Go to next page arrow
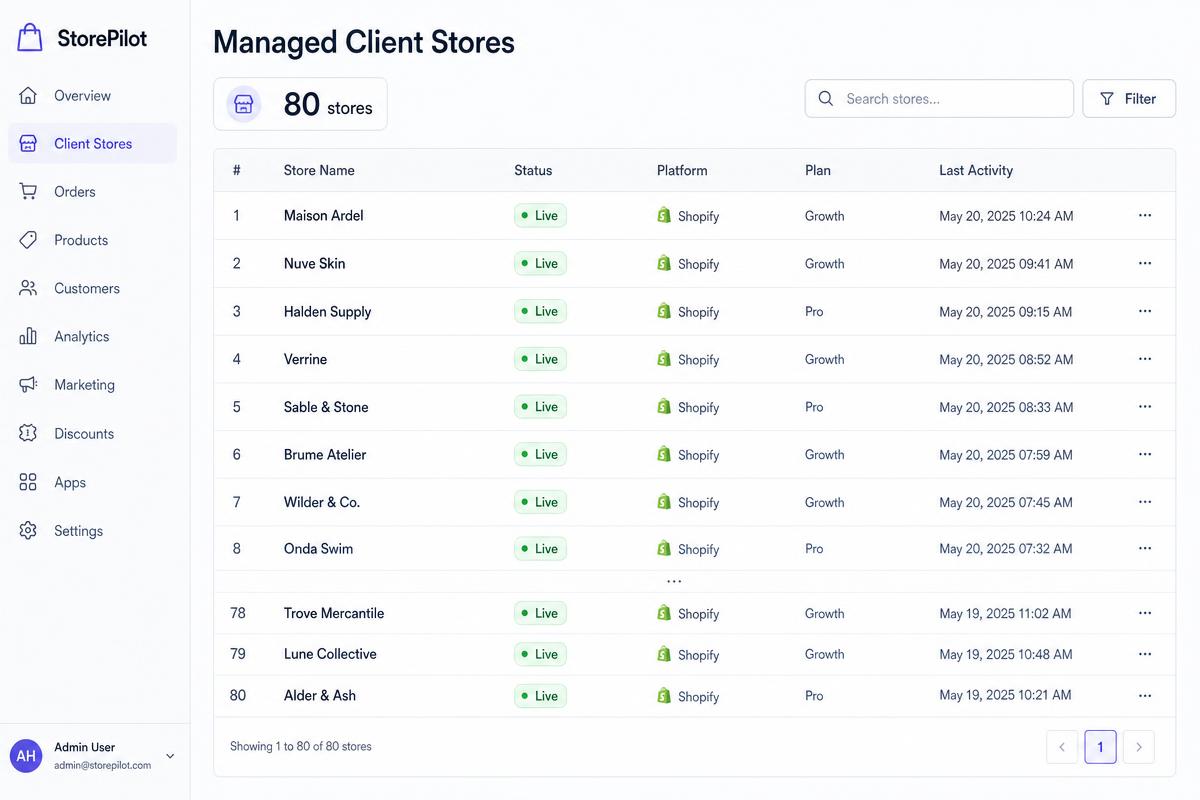The width and height of the screenshot is (1200, 800). coord(1139,747)
